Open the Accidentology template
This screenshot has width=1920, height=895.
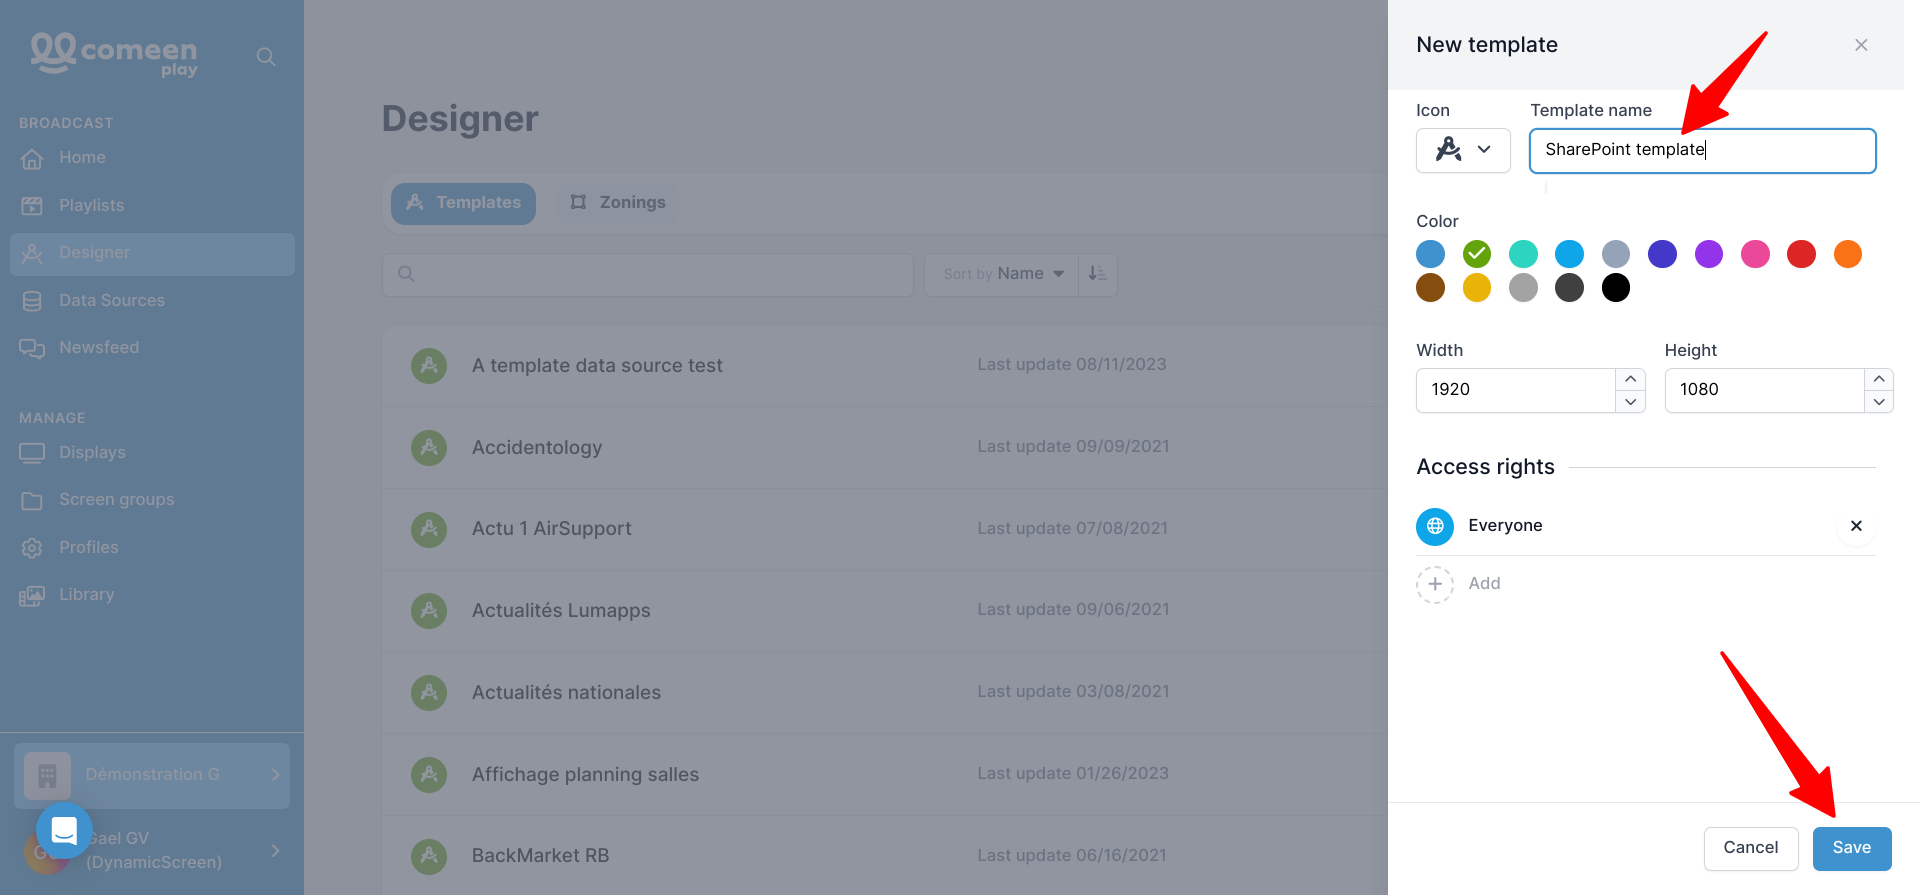click(x=885, y=447)
